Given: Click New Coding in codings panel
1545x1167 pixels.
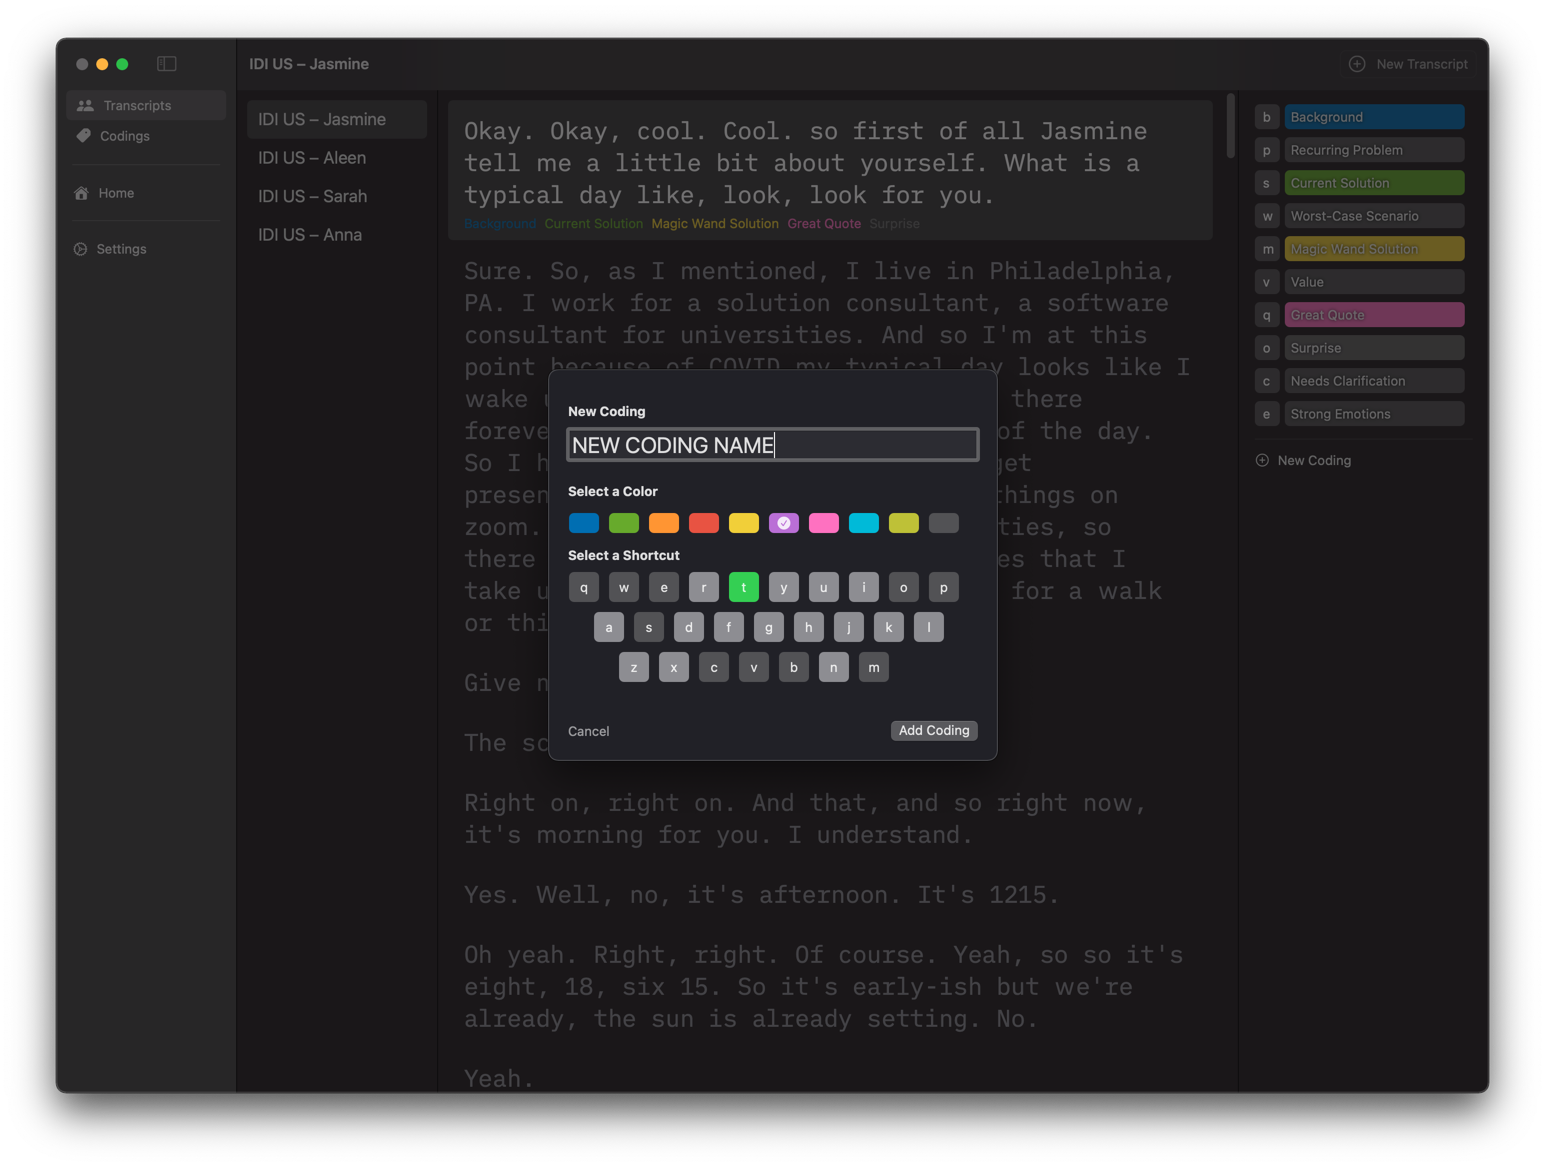Looking at the screenshot, I should 1303,460.
